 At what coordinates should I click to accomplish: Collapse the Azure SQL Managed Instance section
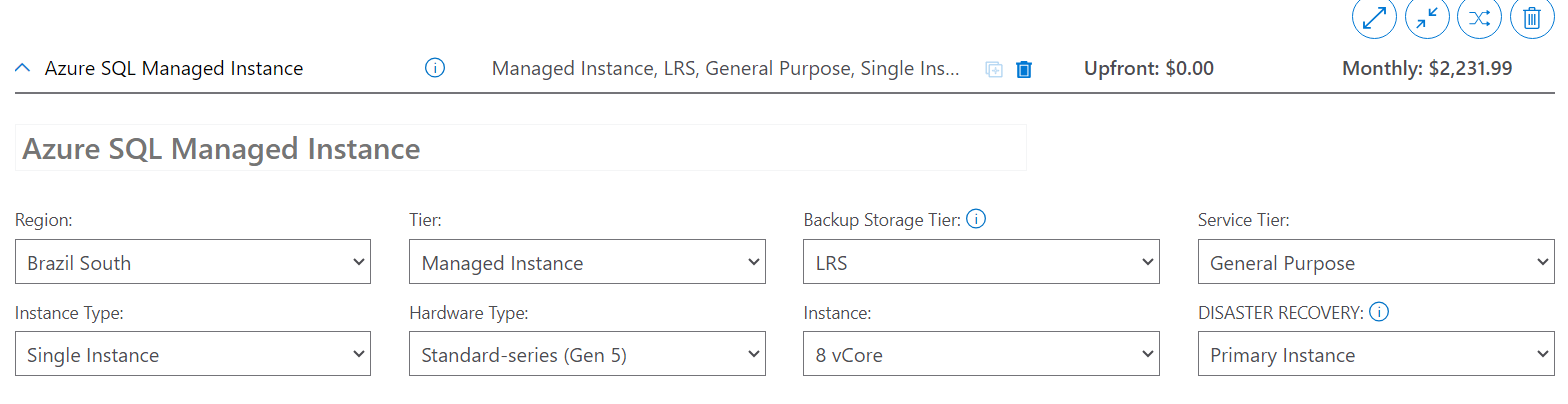click(x=23, y=69)
